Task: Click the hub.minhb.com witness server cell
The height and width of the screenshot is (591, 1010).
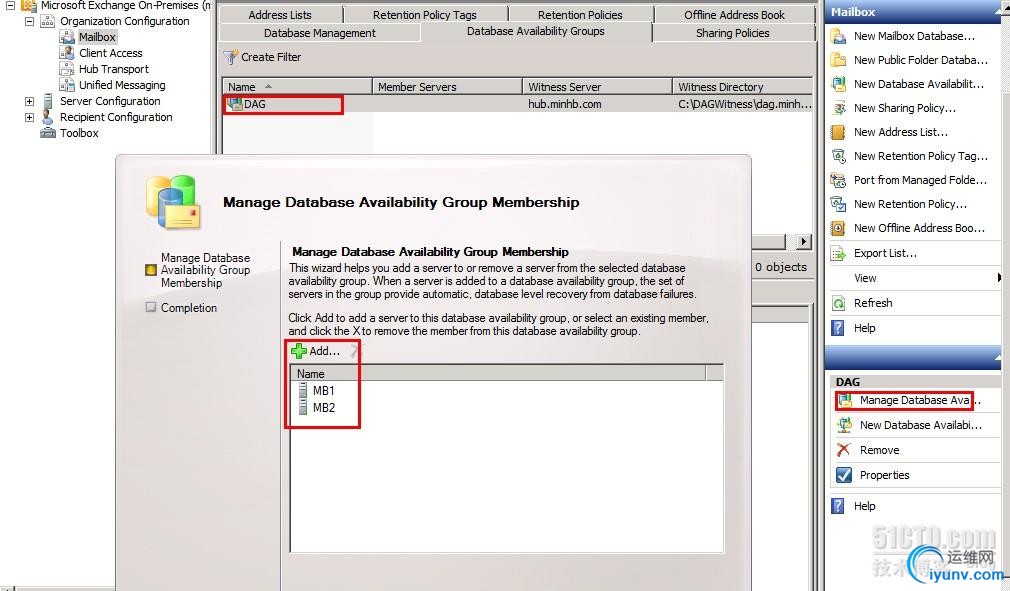Action: click(x=565, y=104)
